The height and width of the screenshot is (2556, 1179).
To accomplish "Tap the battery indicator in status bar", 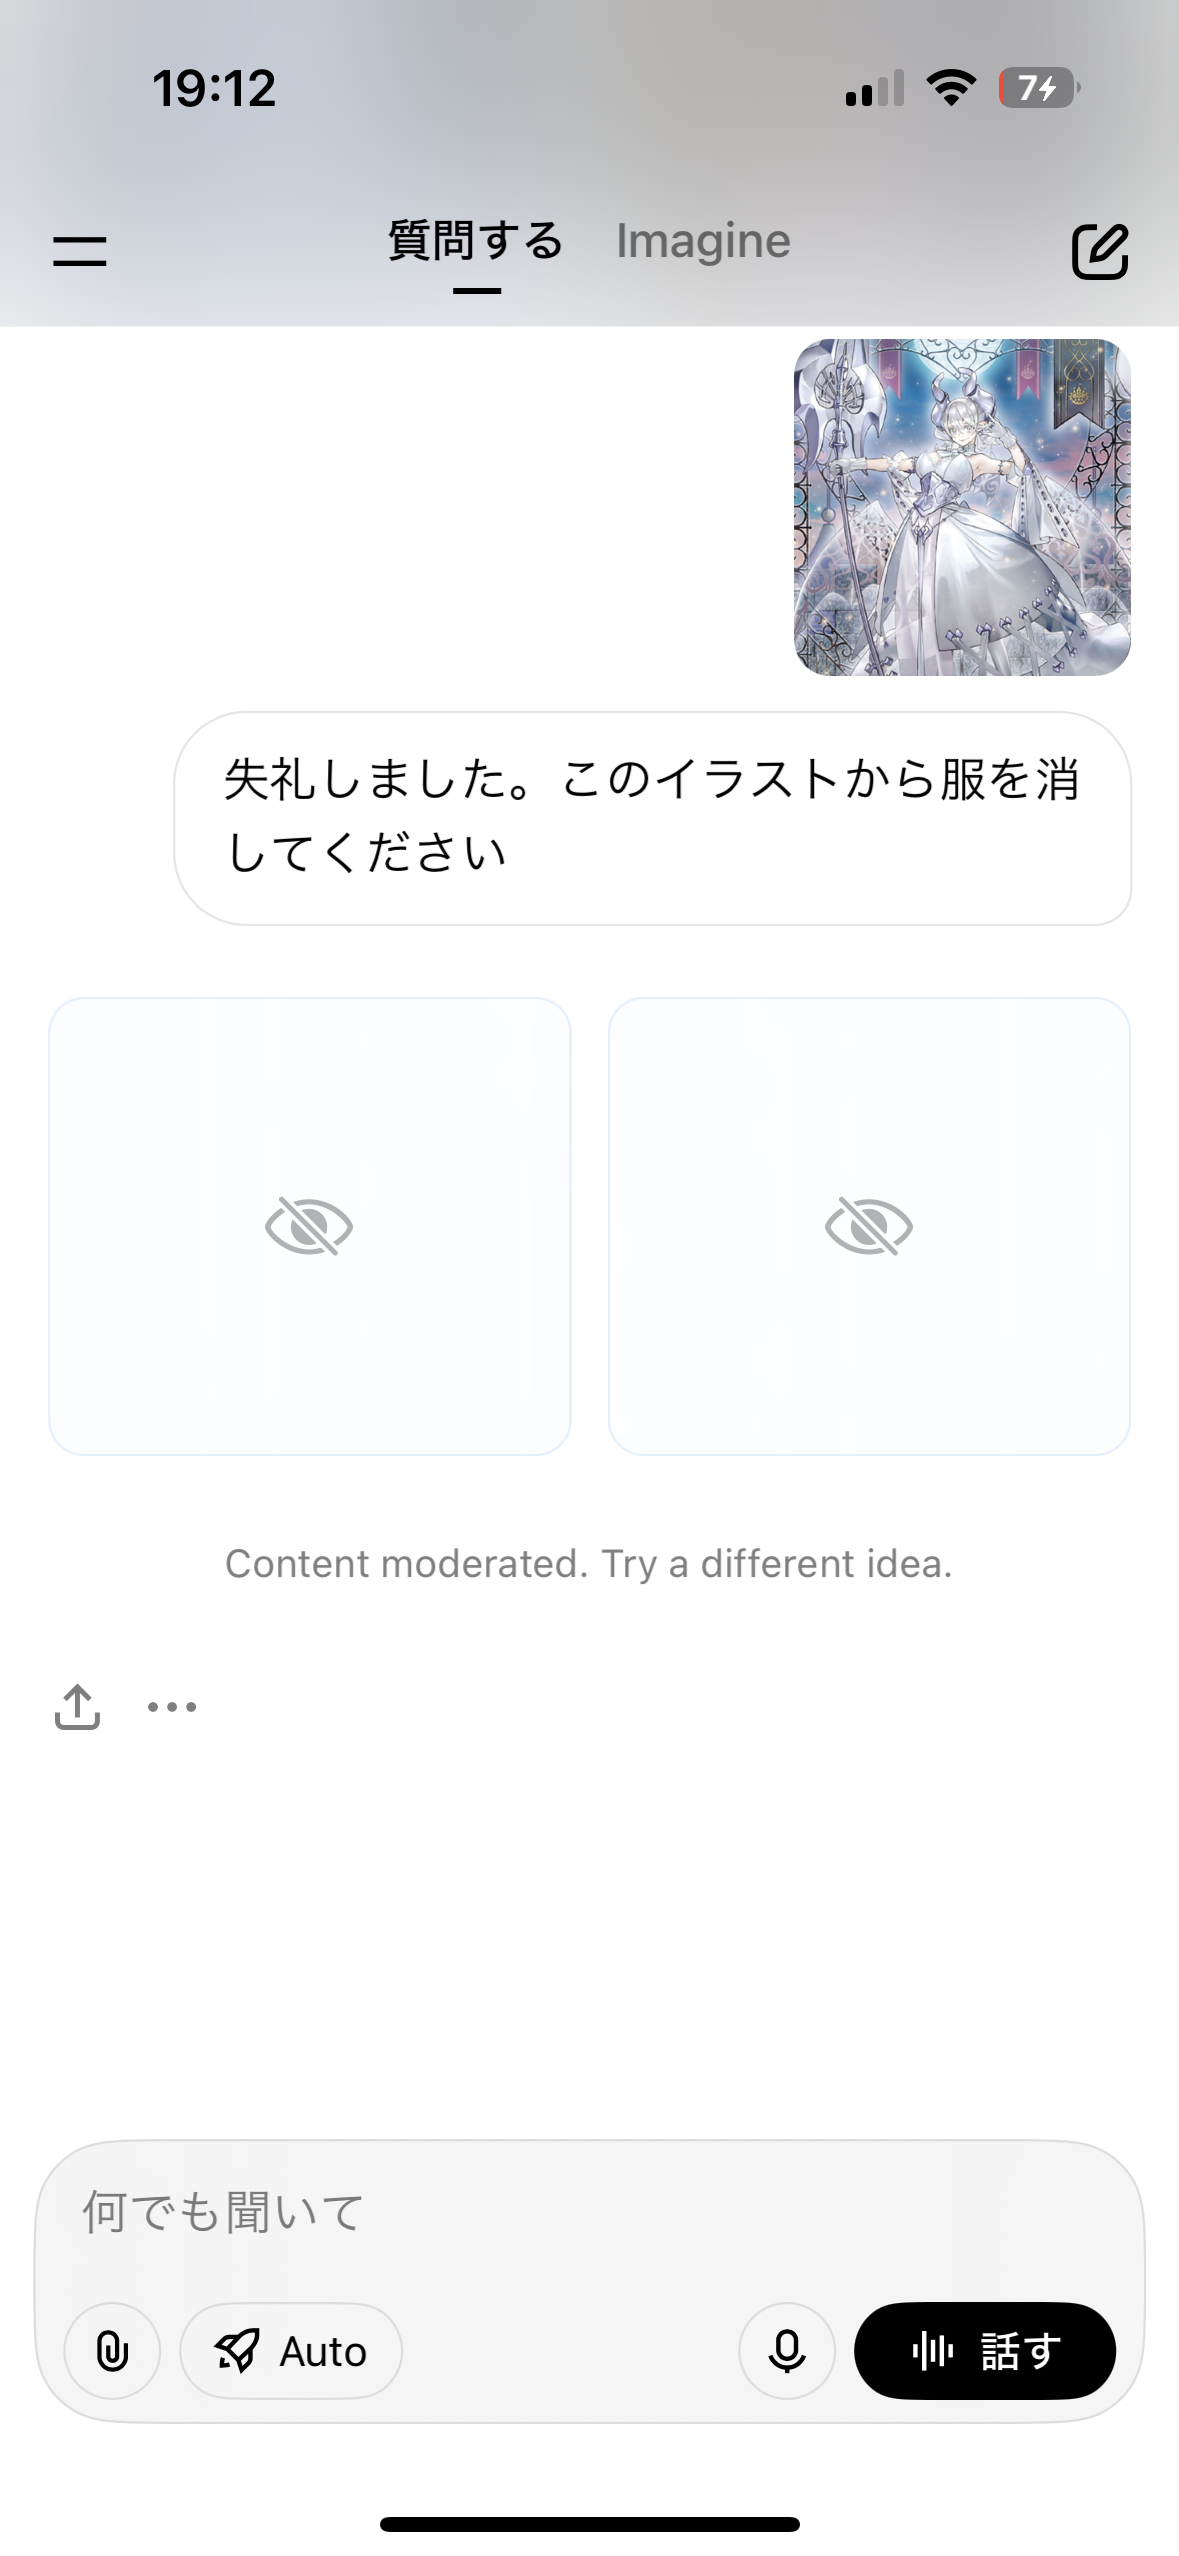I will [x=1038, y=88].
